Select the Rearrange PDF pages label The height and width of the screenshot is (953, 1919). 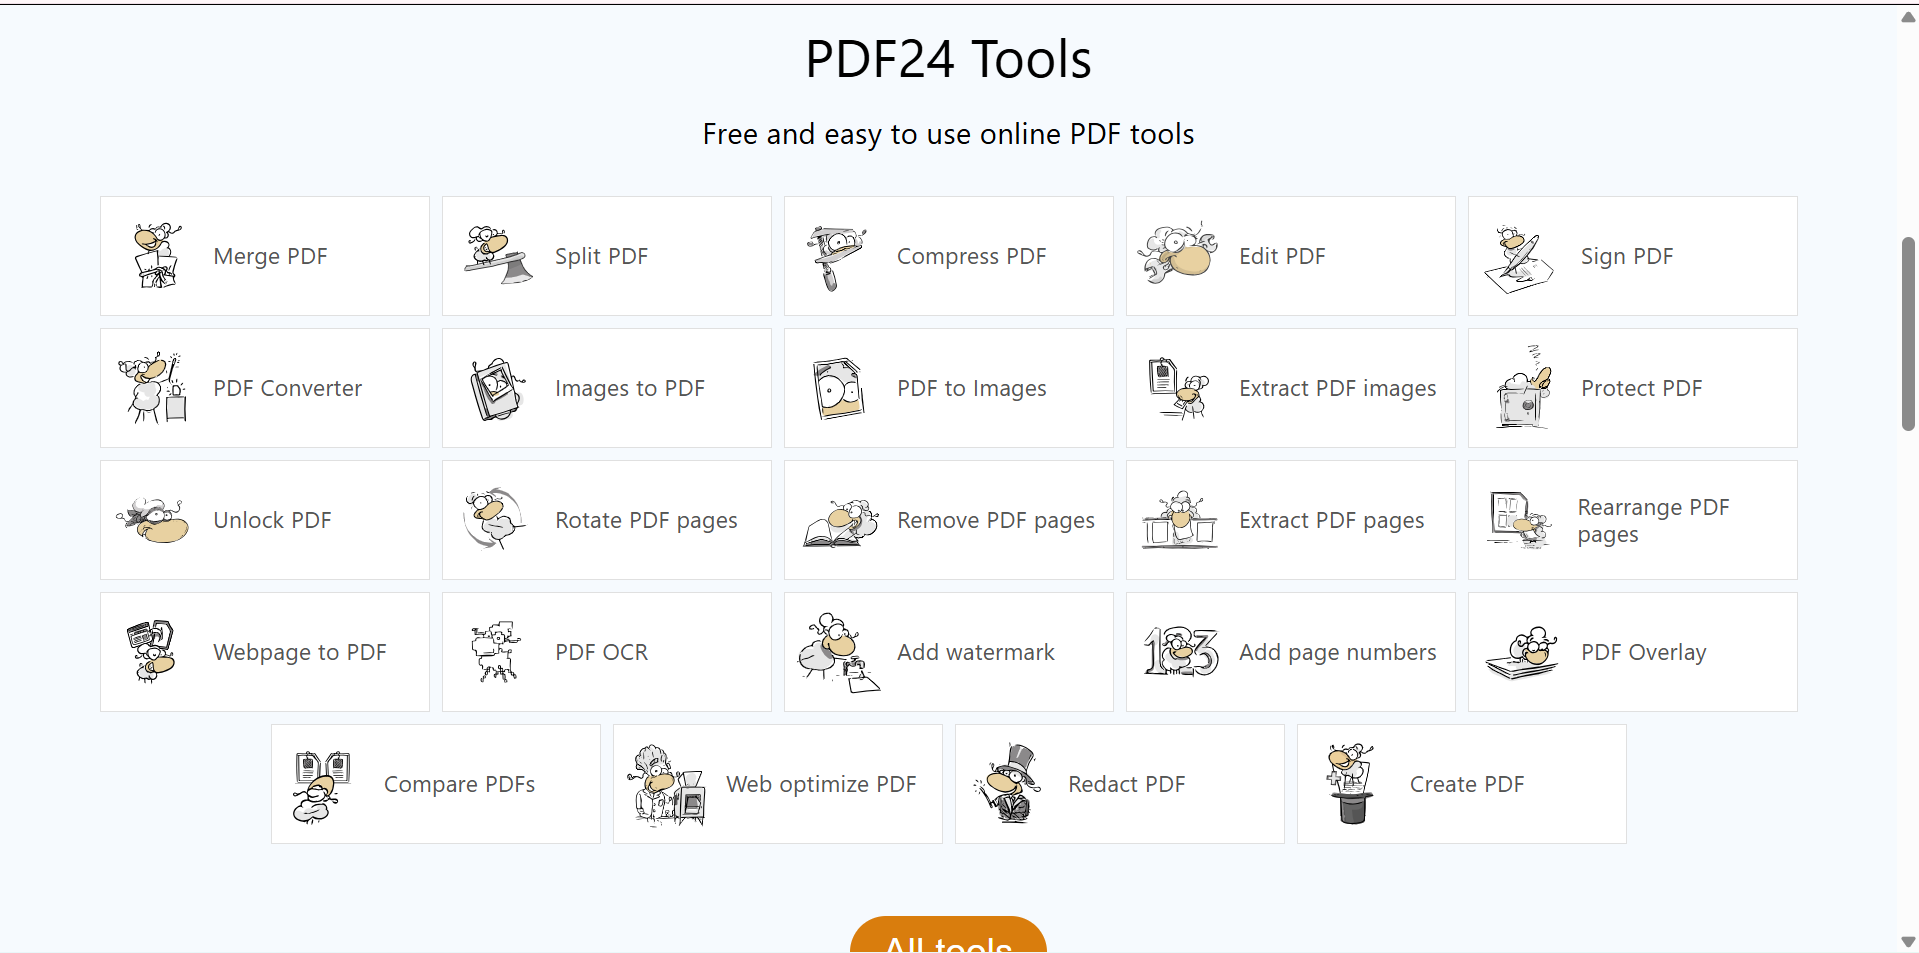(x=1653, y=520)
